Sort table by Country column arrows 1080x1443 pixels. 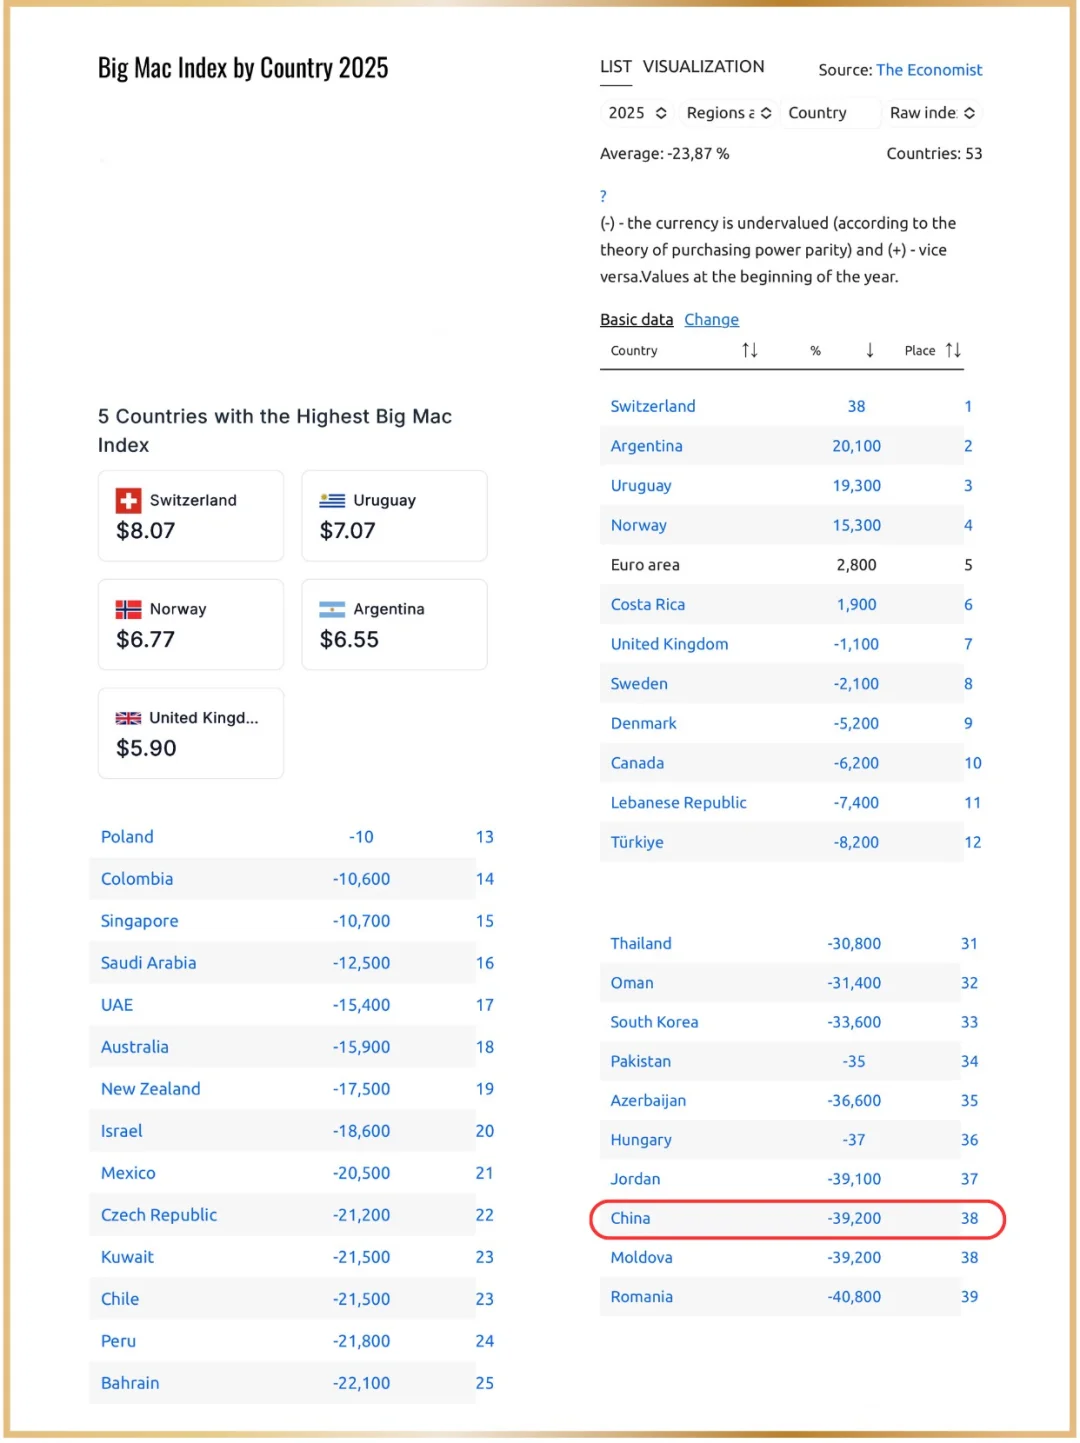(749, 350)
